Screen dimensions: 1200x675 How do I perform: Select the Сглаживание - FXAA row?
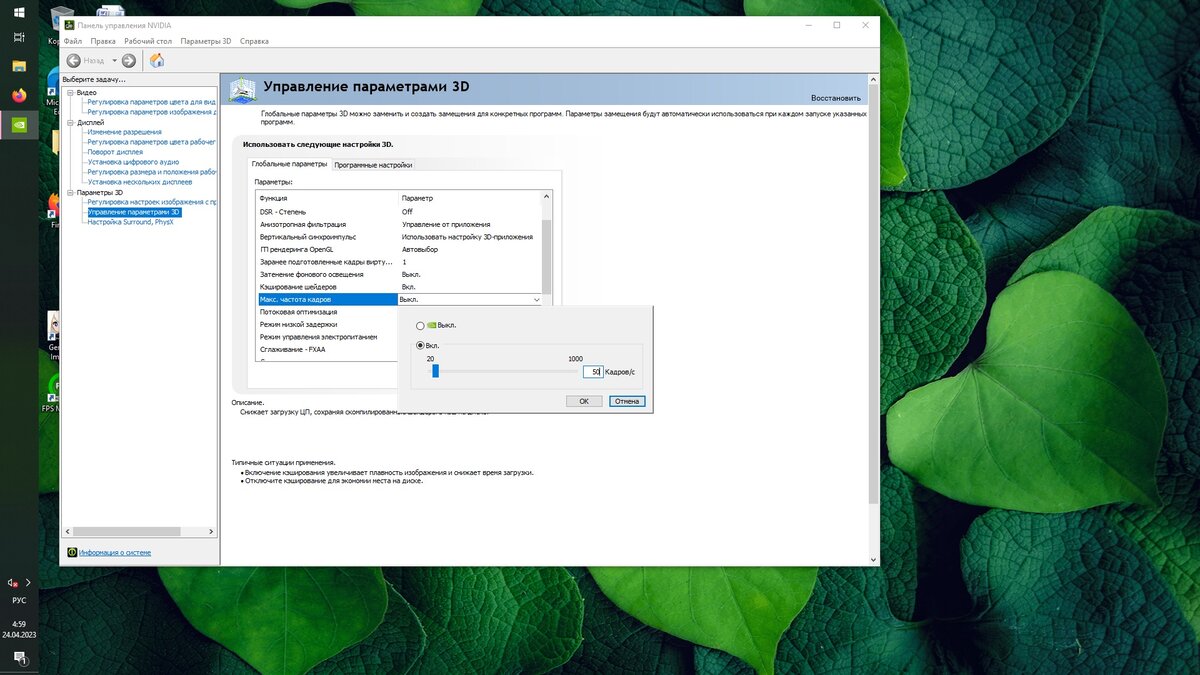[327, 349]
